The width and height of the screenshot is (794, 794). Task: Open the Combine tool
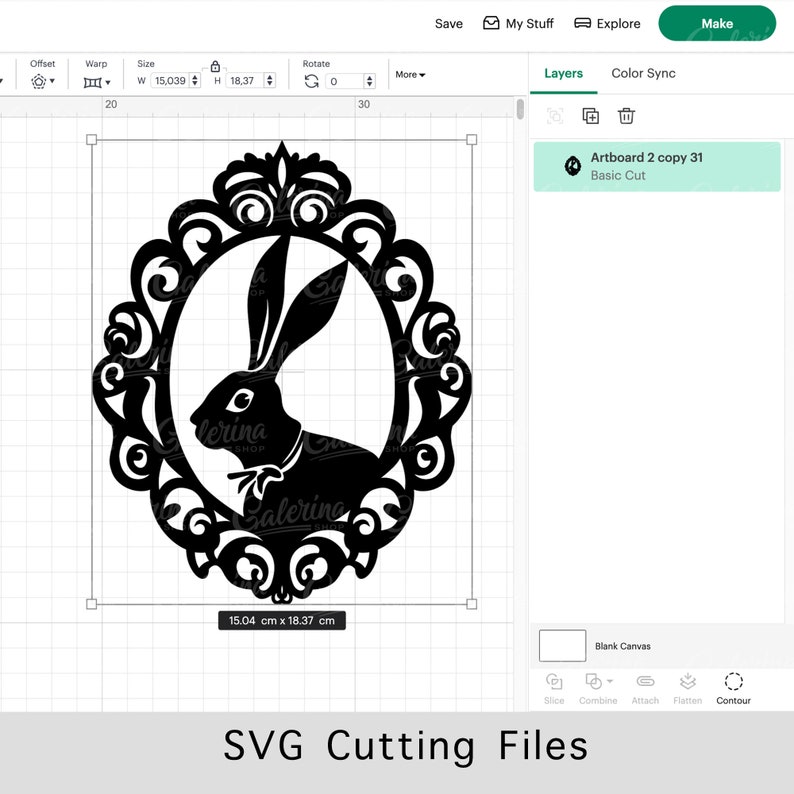coord(598,689)
